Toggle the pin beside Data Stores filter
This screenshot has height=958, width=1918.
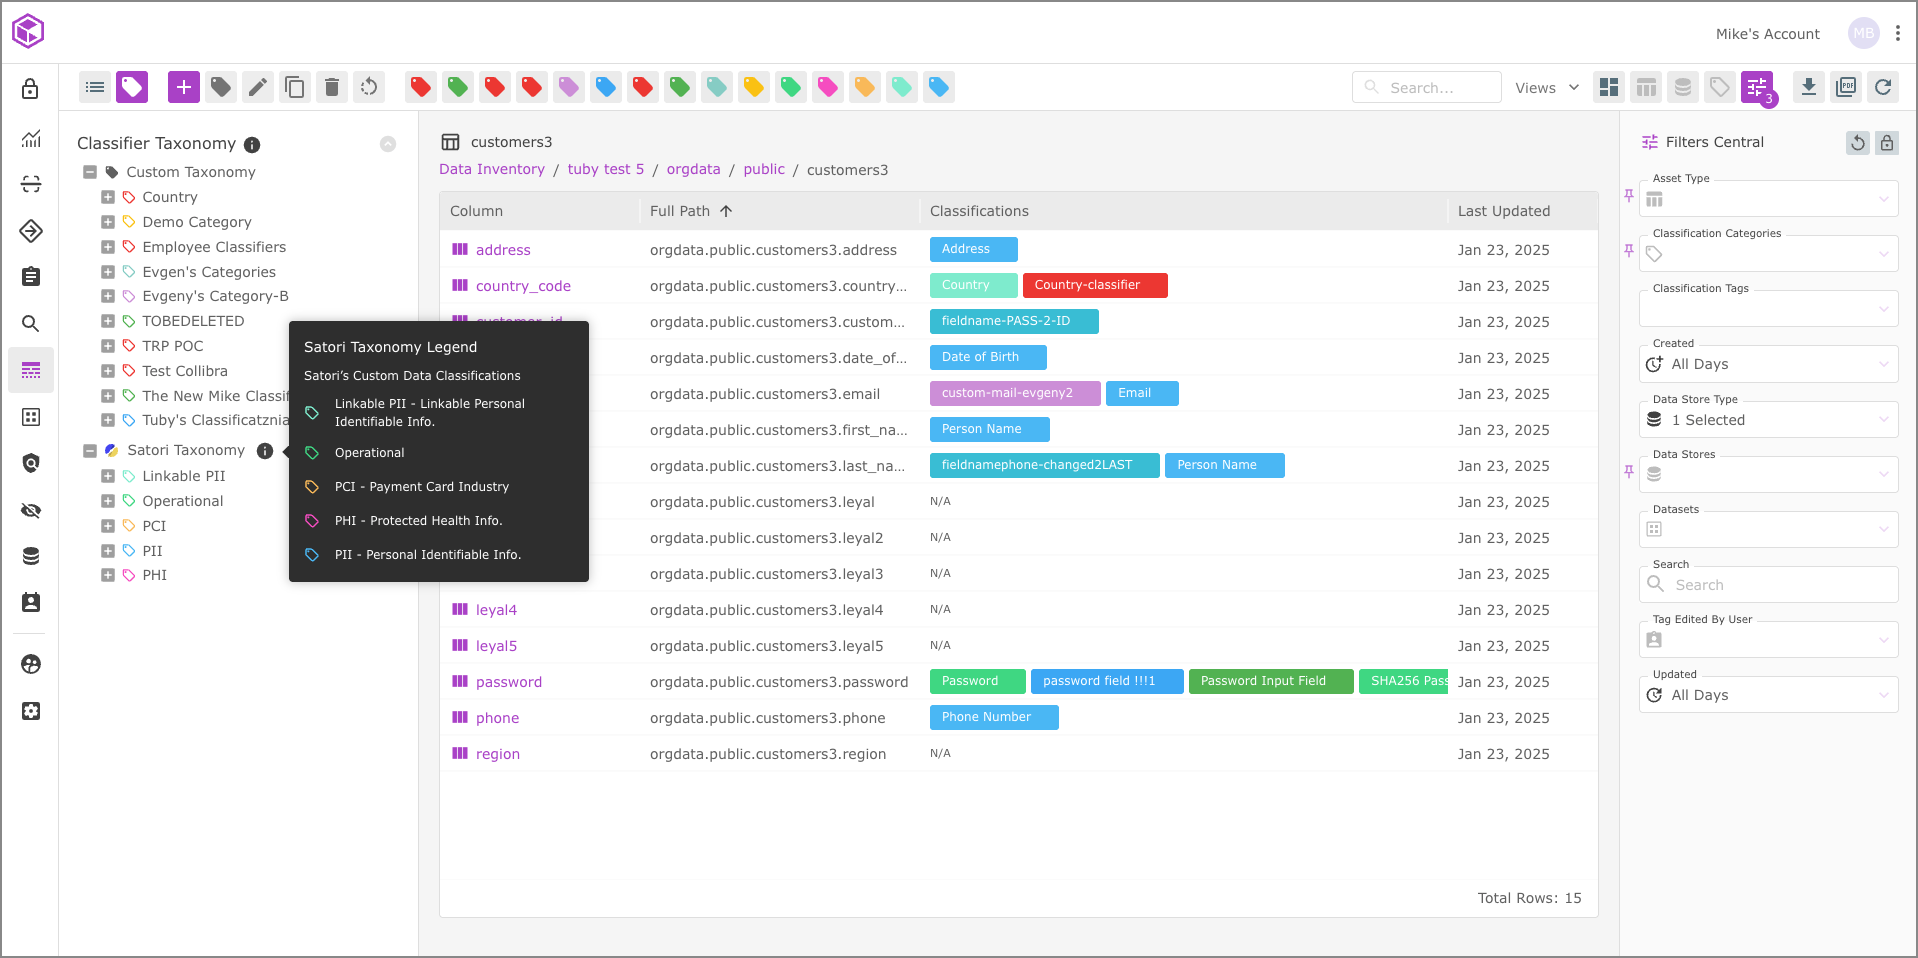[1629, 471]
